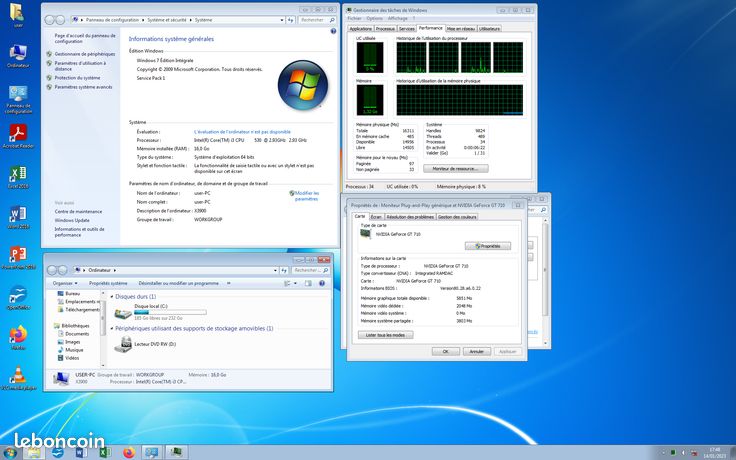
Task: Launch Acrobat Reader from the desktop
Action: coord(18,137)
